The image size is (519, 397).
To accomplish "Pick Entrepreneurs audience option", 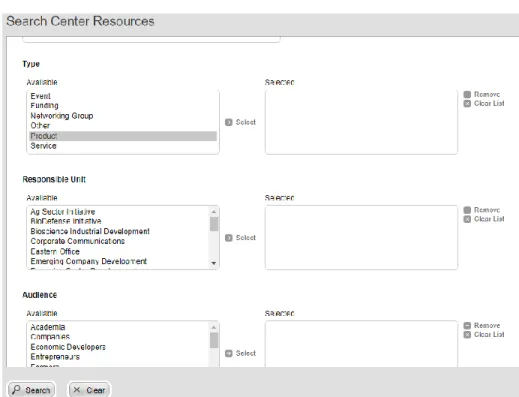I will coord(119,357).
